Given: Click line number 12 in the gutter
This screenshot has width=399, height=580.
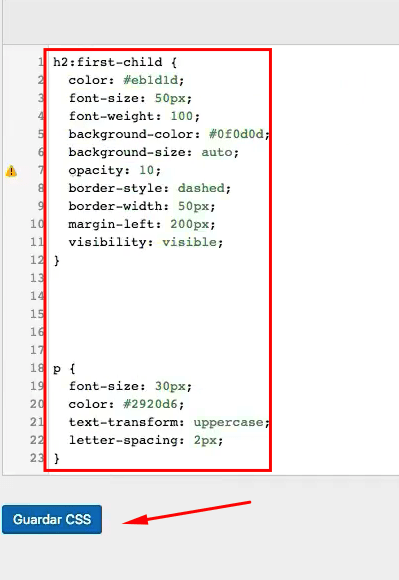Looking at the screenshot, I should (37, 260).
